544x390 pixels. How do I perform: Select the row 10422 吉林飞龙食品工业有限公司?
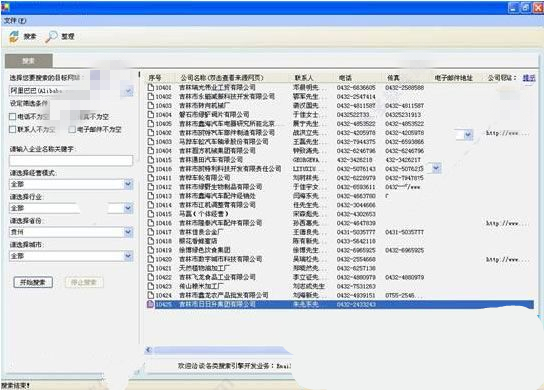217,277
